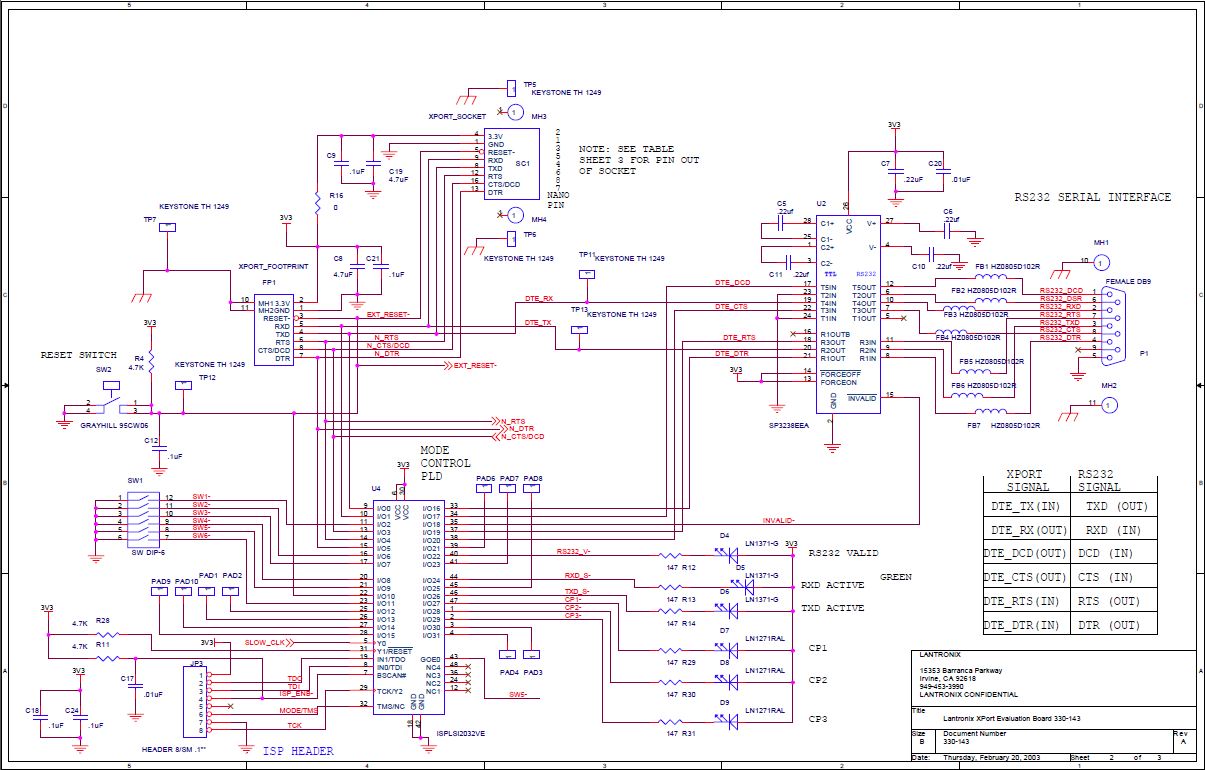The image size is (1205, 770).
Task: Click the DTE_DCD net label
Action: pos(734,283)
